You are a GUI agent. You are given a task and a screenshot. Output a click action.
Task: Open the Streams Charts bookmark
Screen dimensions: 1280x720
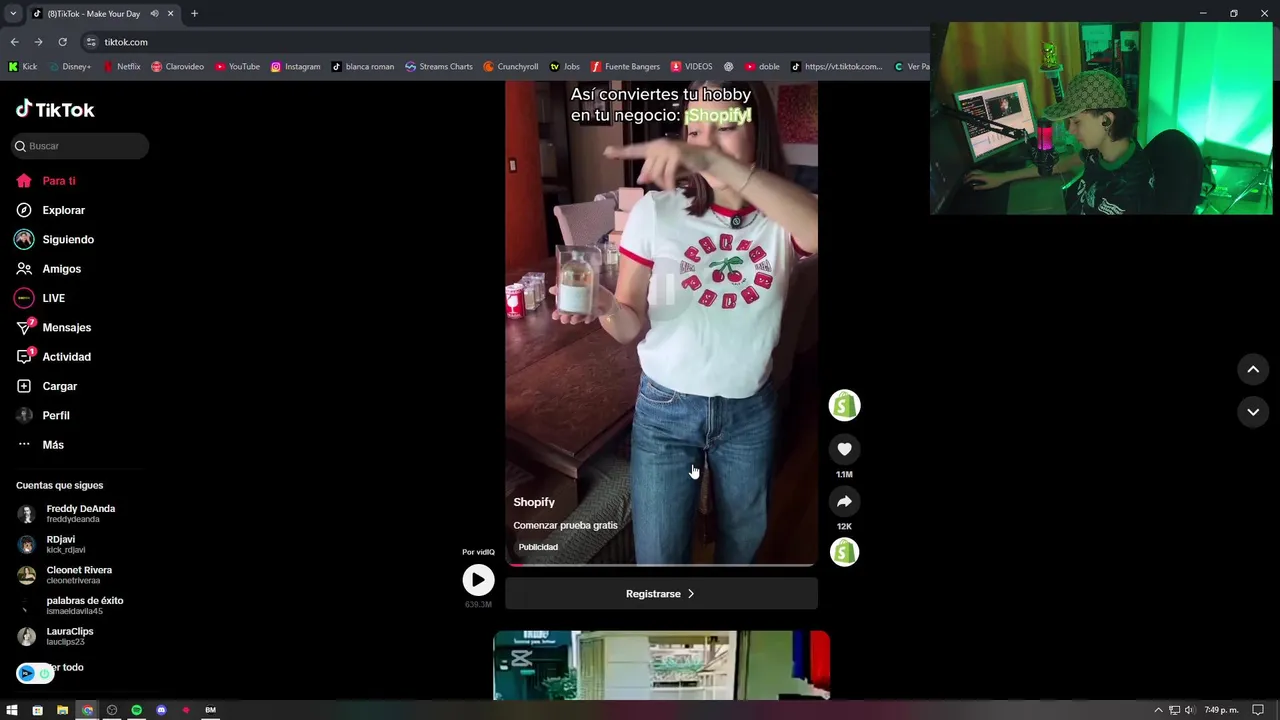(x=439, y=67)
